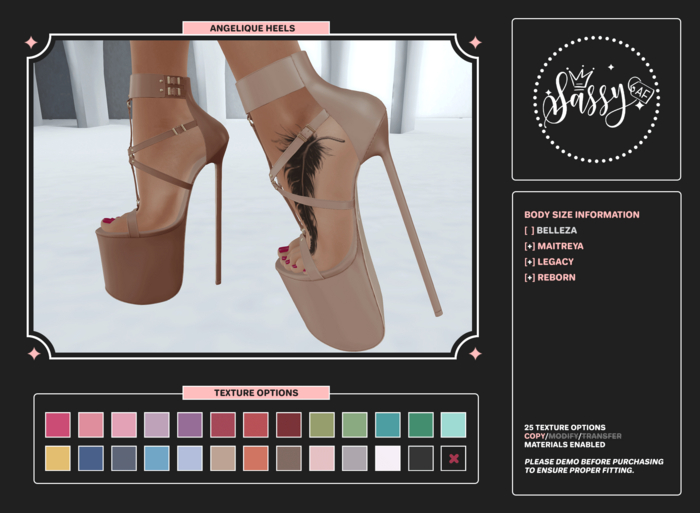
Task: Click the Materials Enabled text
Action: pyautogui.click(x=565, y=445)
